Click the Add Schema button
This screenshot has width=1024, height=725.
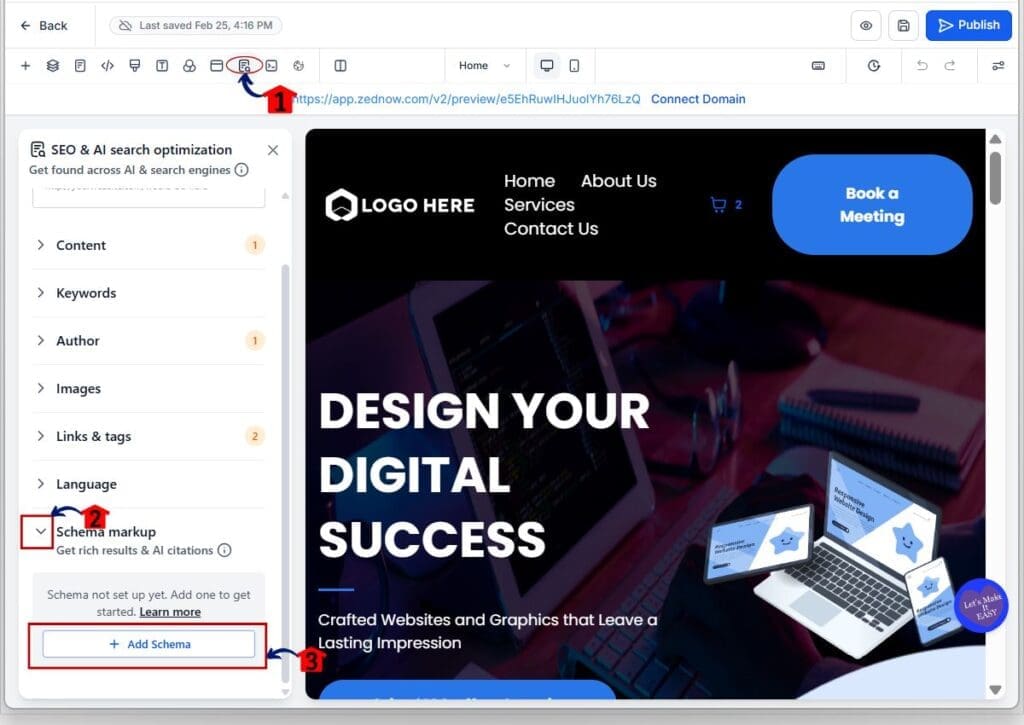point(149,645)
